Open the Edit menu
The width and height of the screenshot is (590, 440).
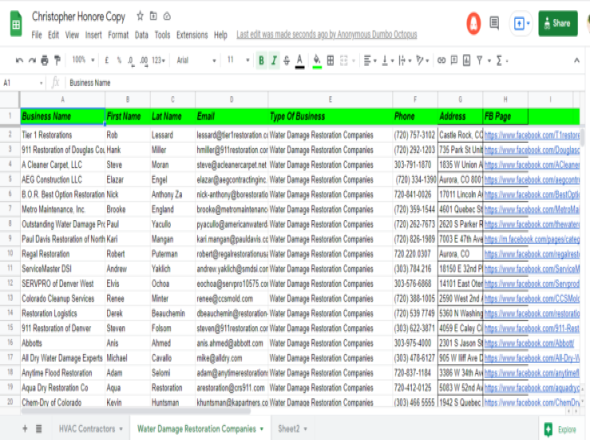coord(53,35)
